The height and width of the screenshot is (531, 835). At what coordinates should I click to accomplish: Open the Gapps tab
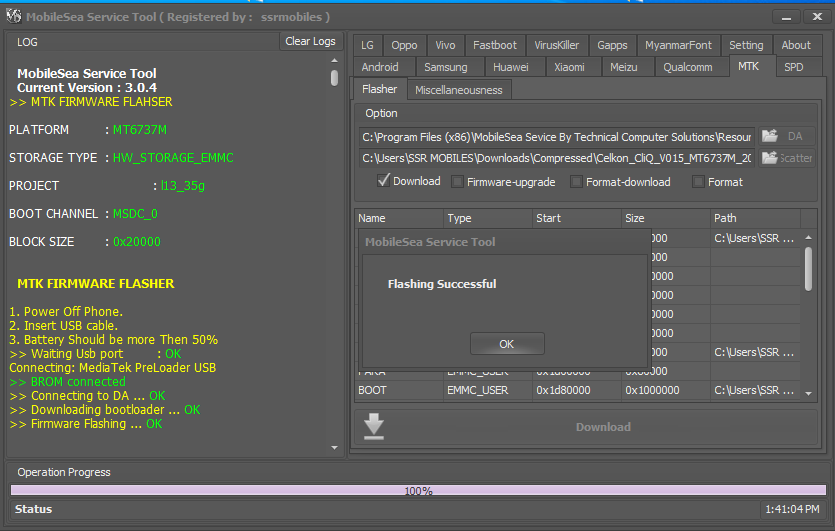(612, 45)
